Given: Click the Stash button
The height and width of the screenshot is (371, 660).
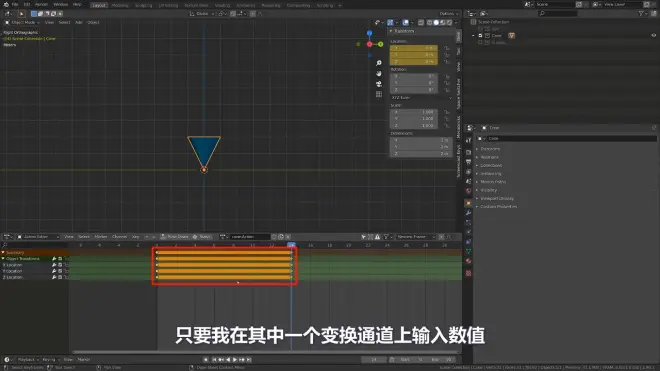Looking at the screenshot, I should [202, 237].
